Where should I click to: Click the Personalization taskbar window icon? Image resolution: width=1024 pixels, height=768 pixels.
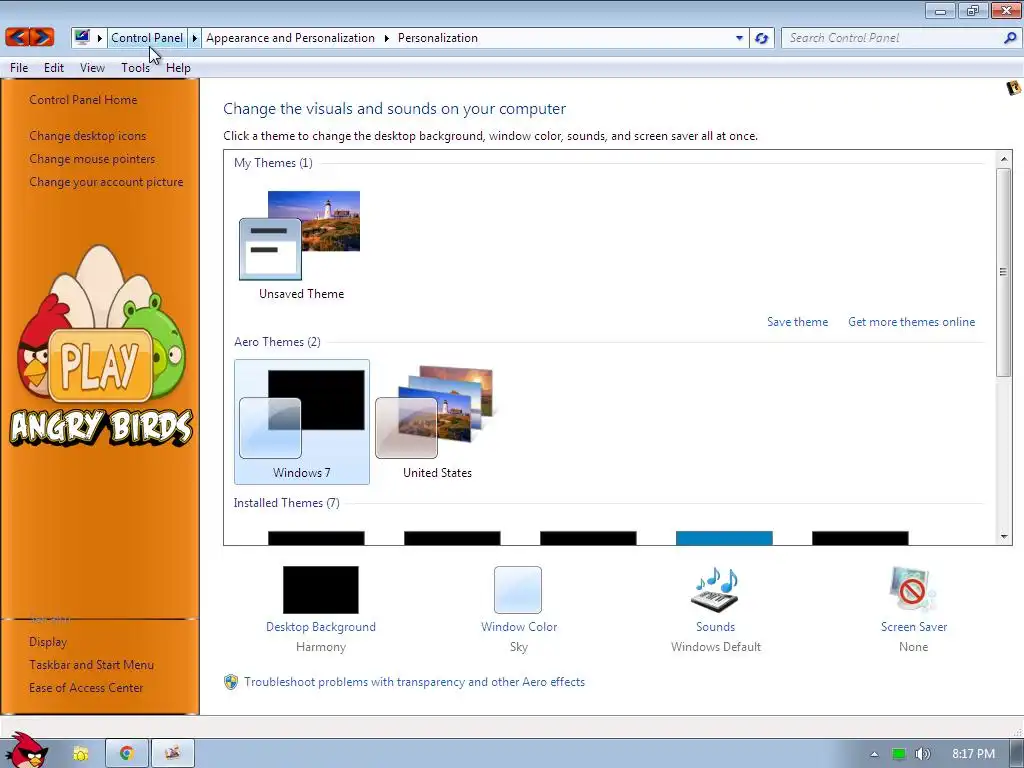pos(172,754)
